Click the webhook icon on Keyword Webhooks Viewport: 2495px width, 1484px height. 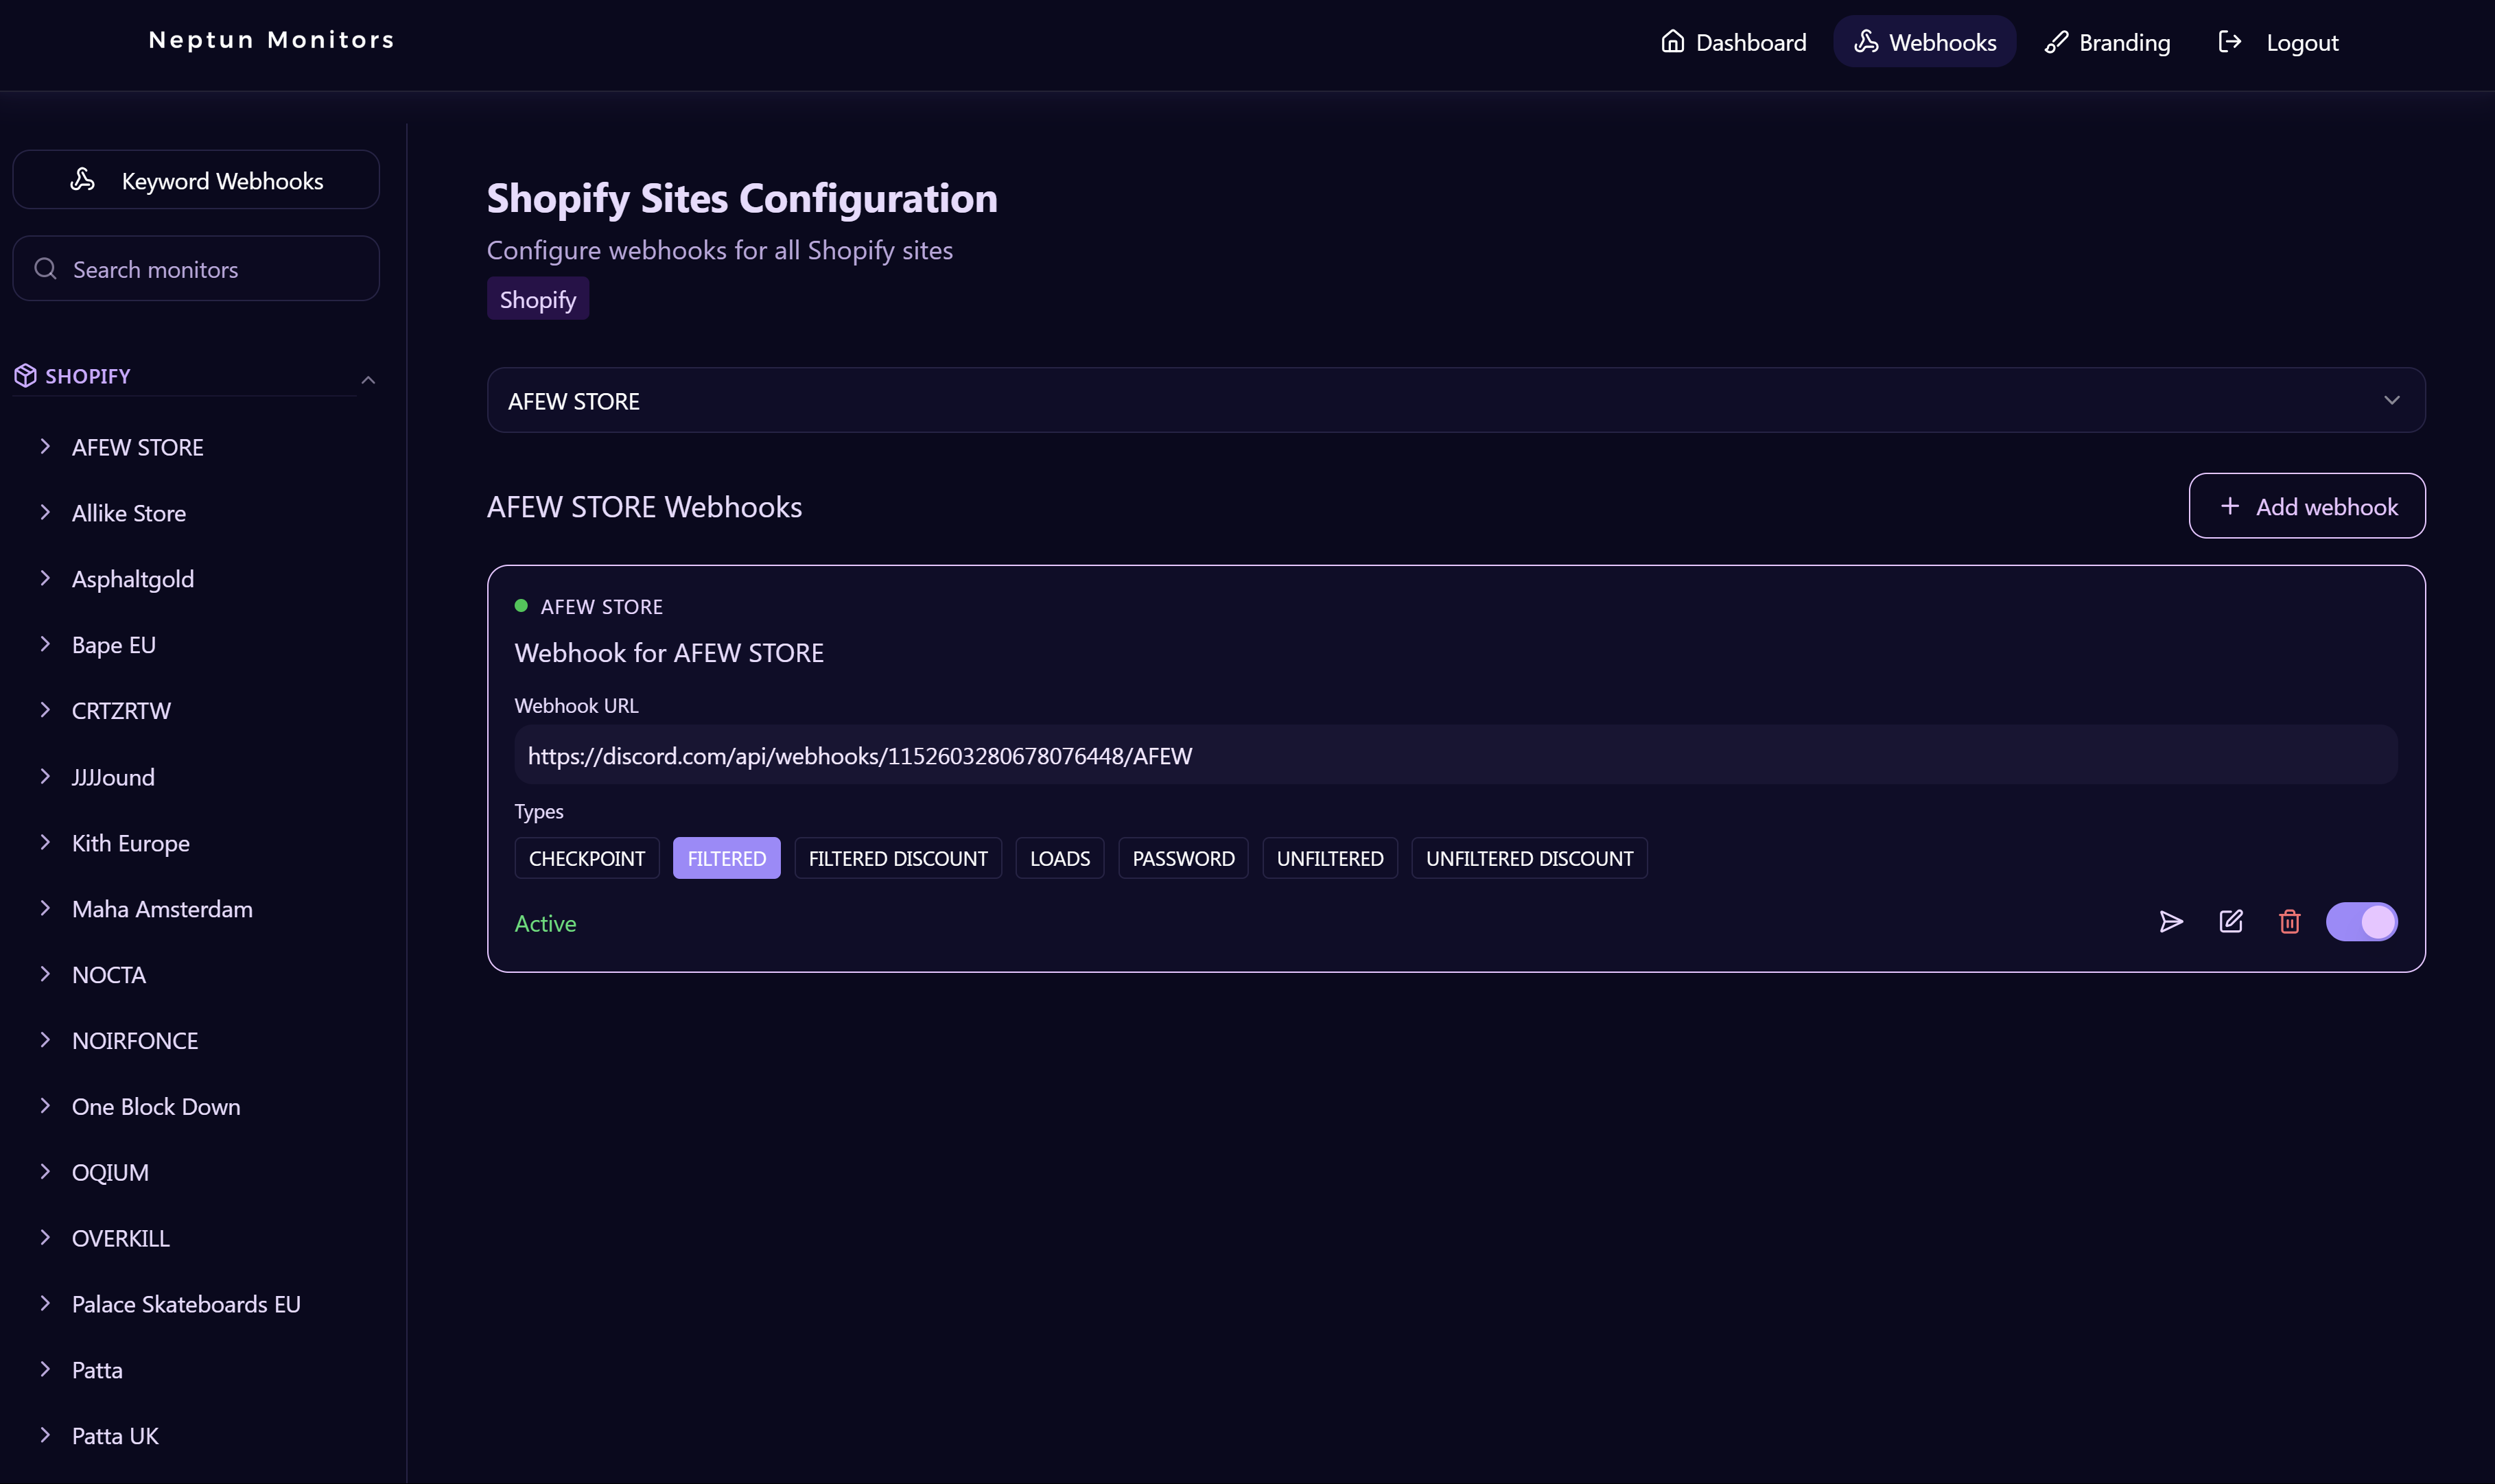(83, 180)
